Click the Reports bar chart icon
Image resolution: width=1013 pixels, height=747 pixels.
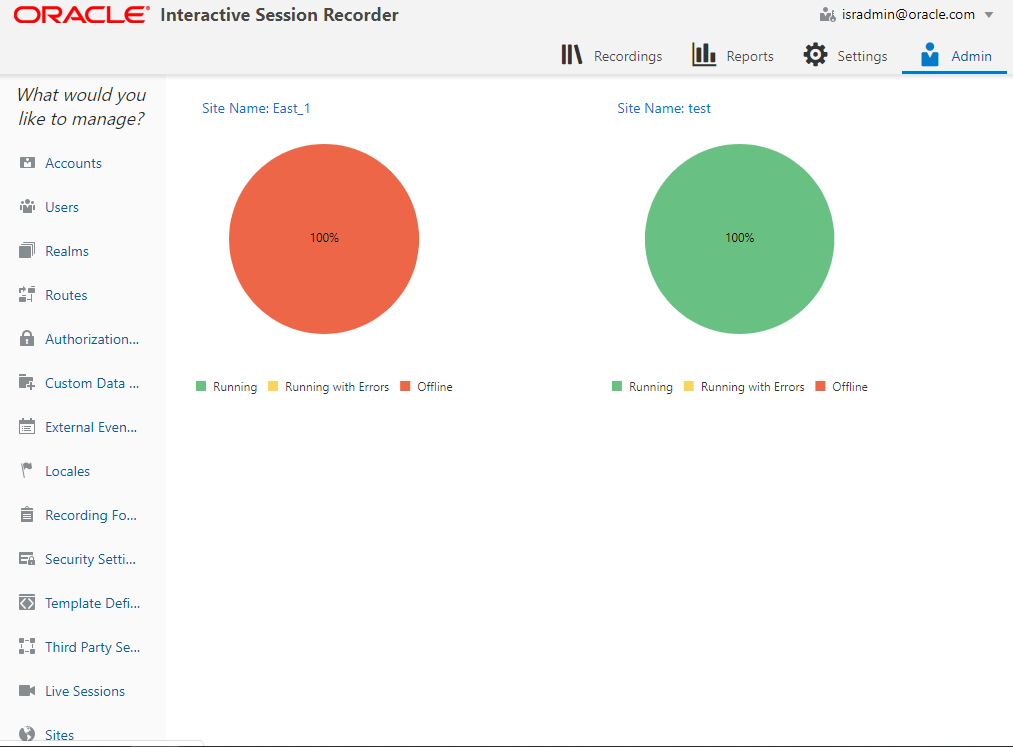[704, 55]
